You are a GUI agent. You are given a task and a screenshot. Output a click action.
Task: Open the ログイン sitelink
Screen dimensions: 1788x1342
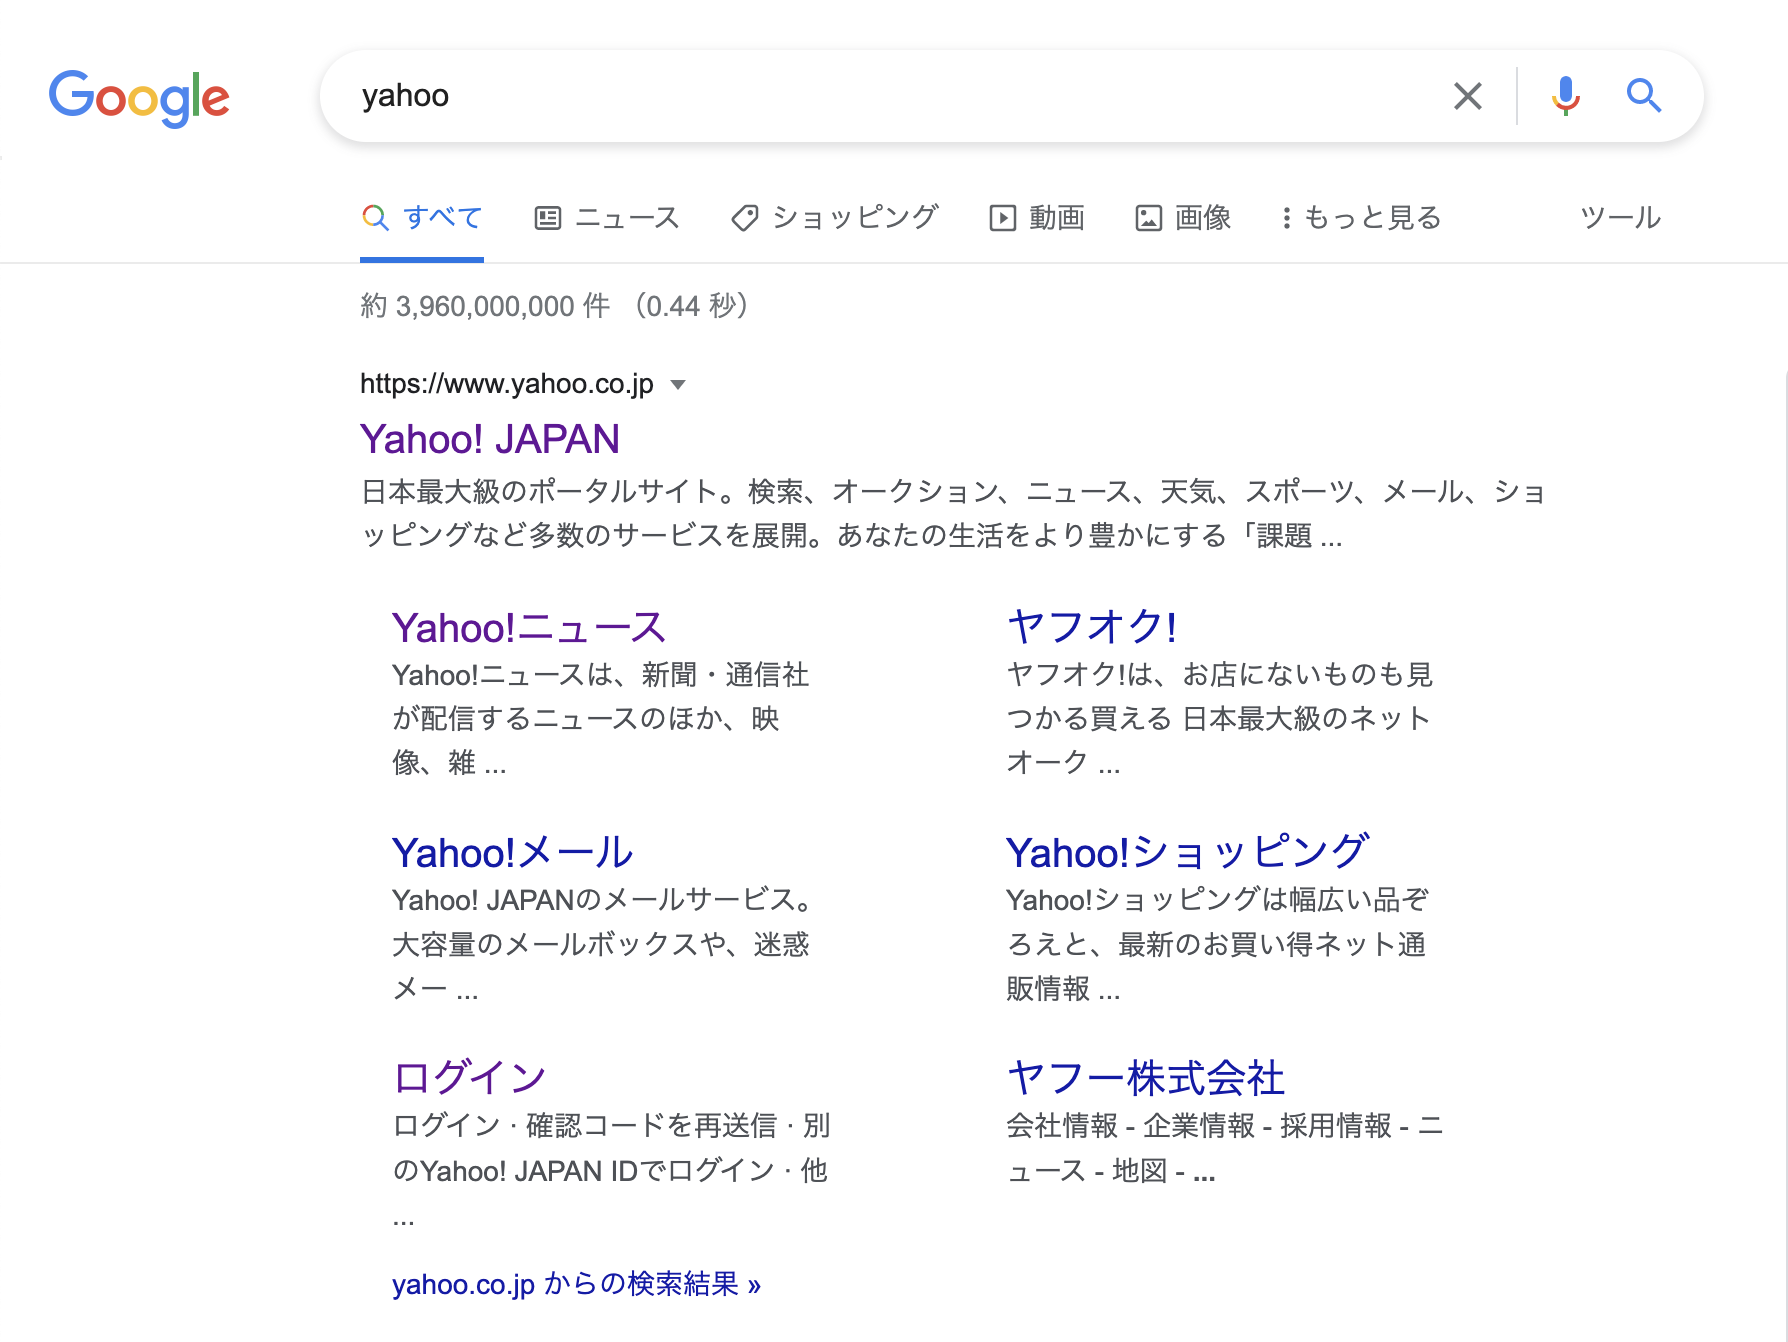[x=470, y=1077]
